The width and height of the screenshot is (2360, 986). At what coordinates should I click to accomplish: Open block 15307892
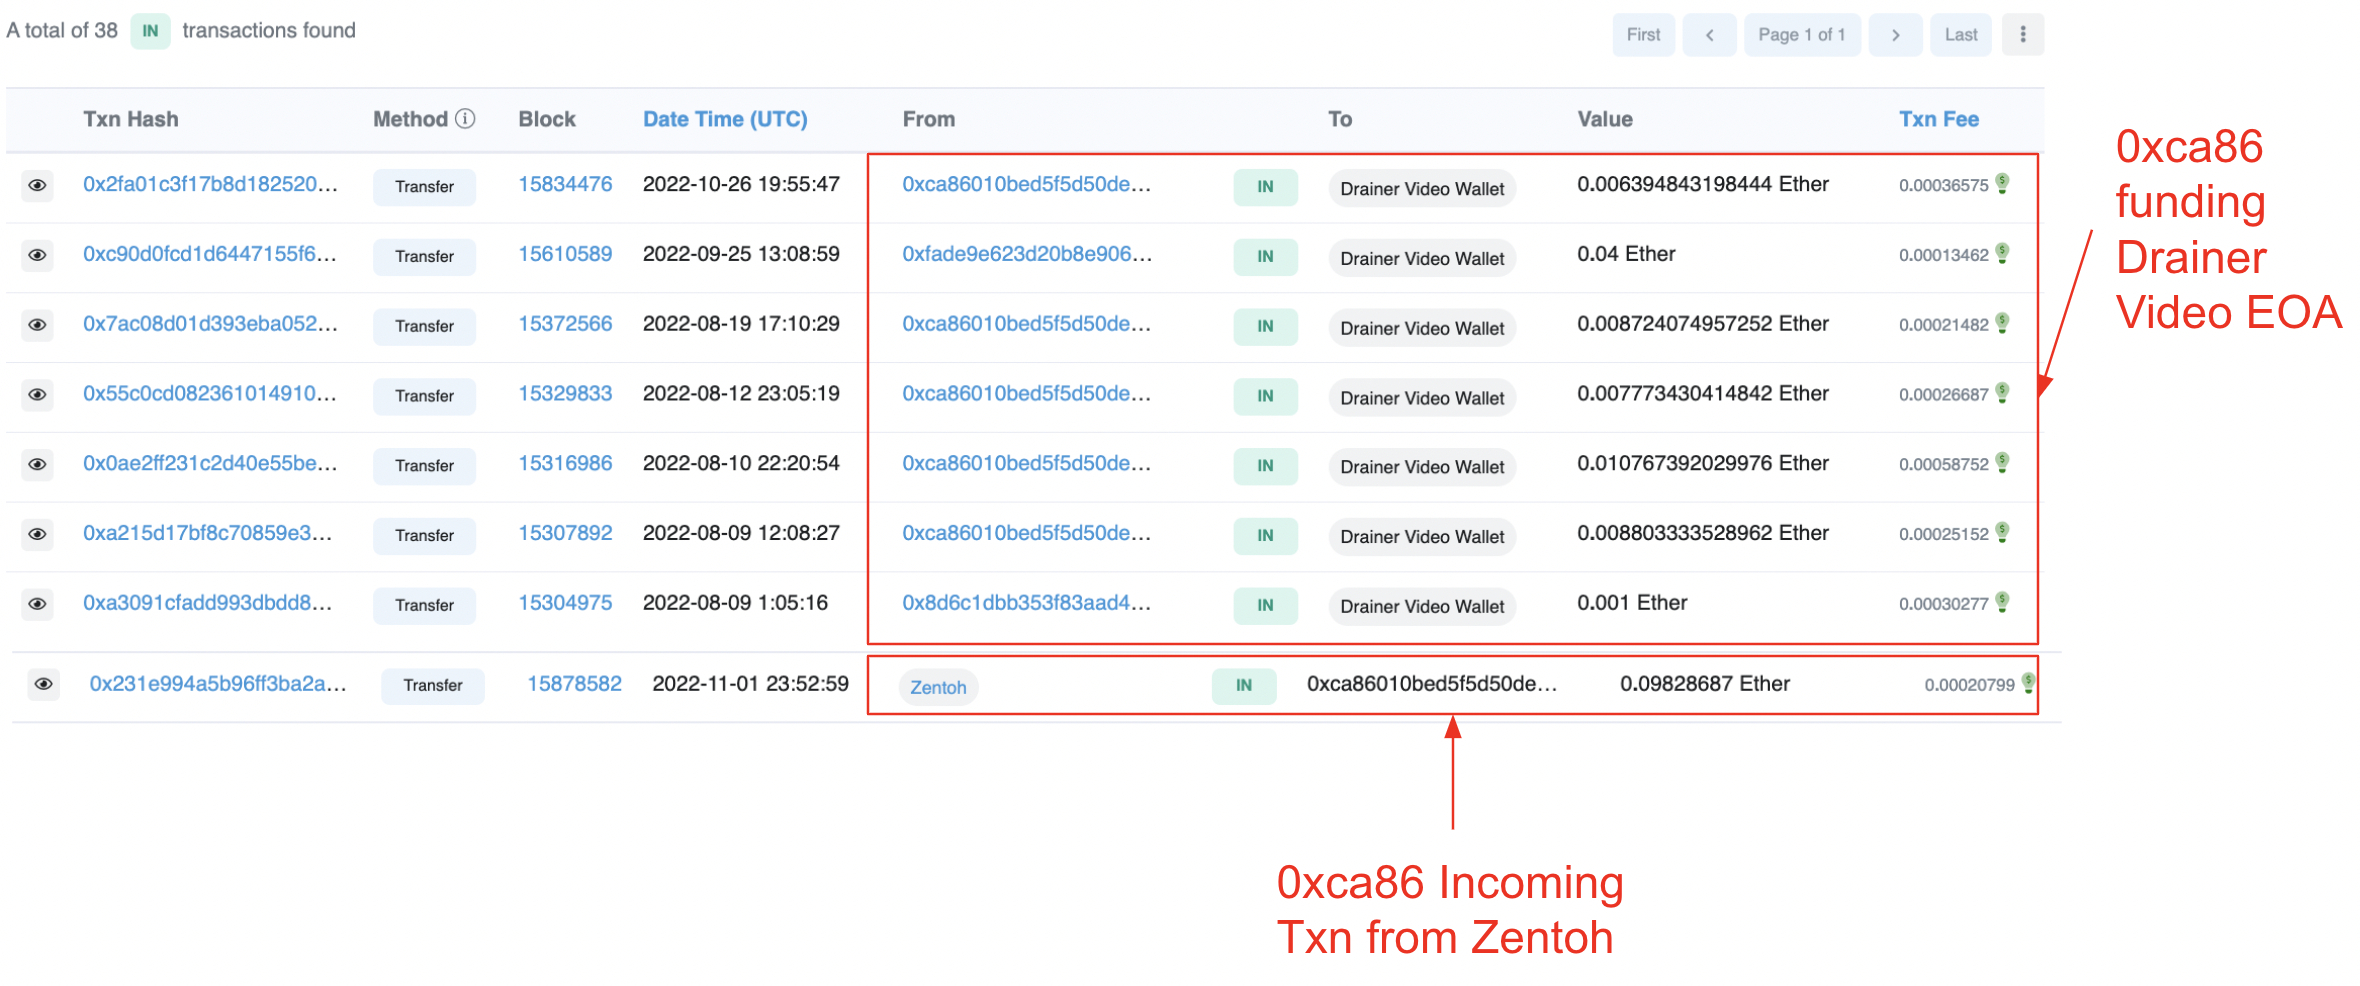coord(565,533)
